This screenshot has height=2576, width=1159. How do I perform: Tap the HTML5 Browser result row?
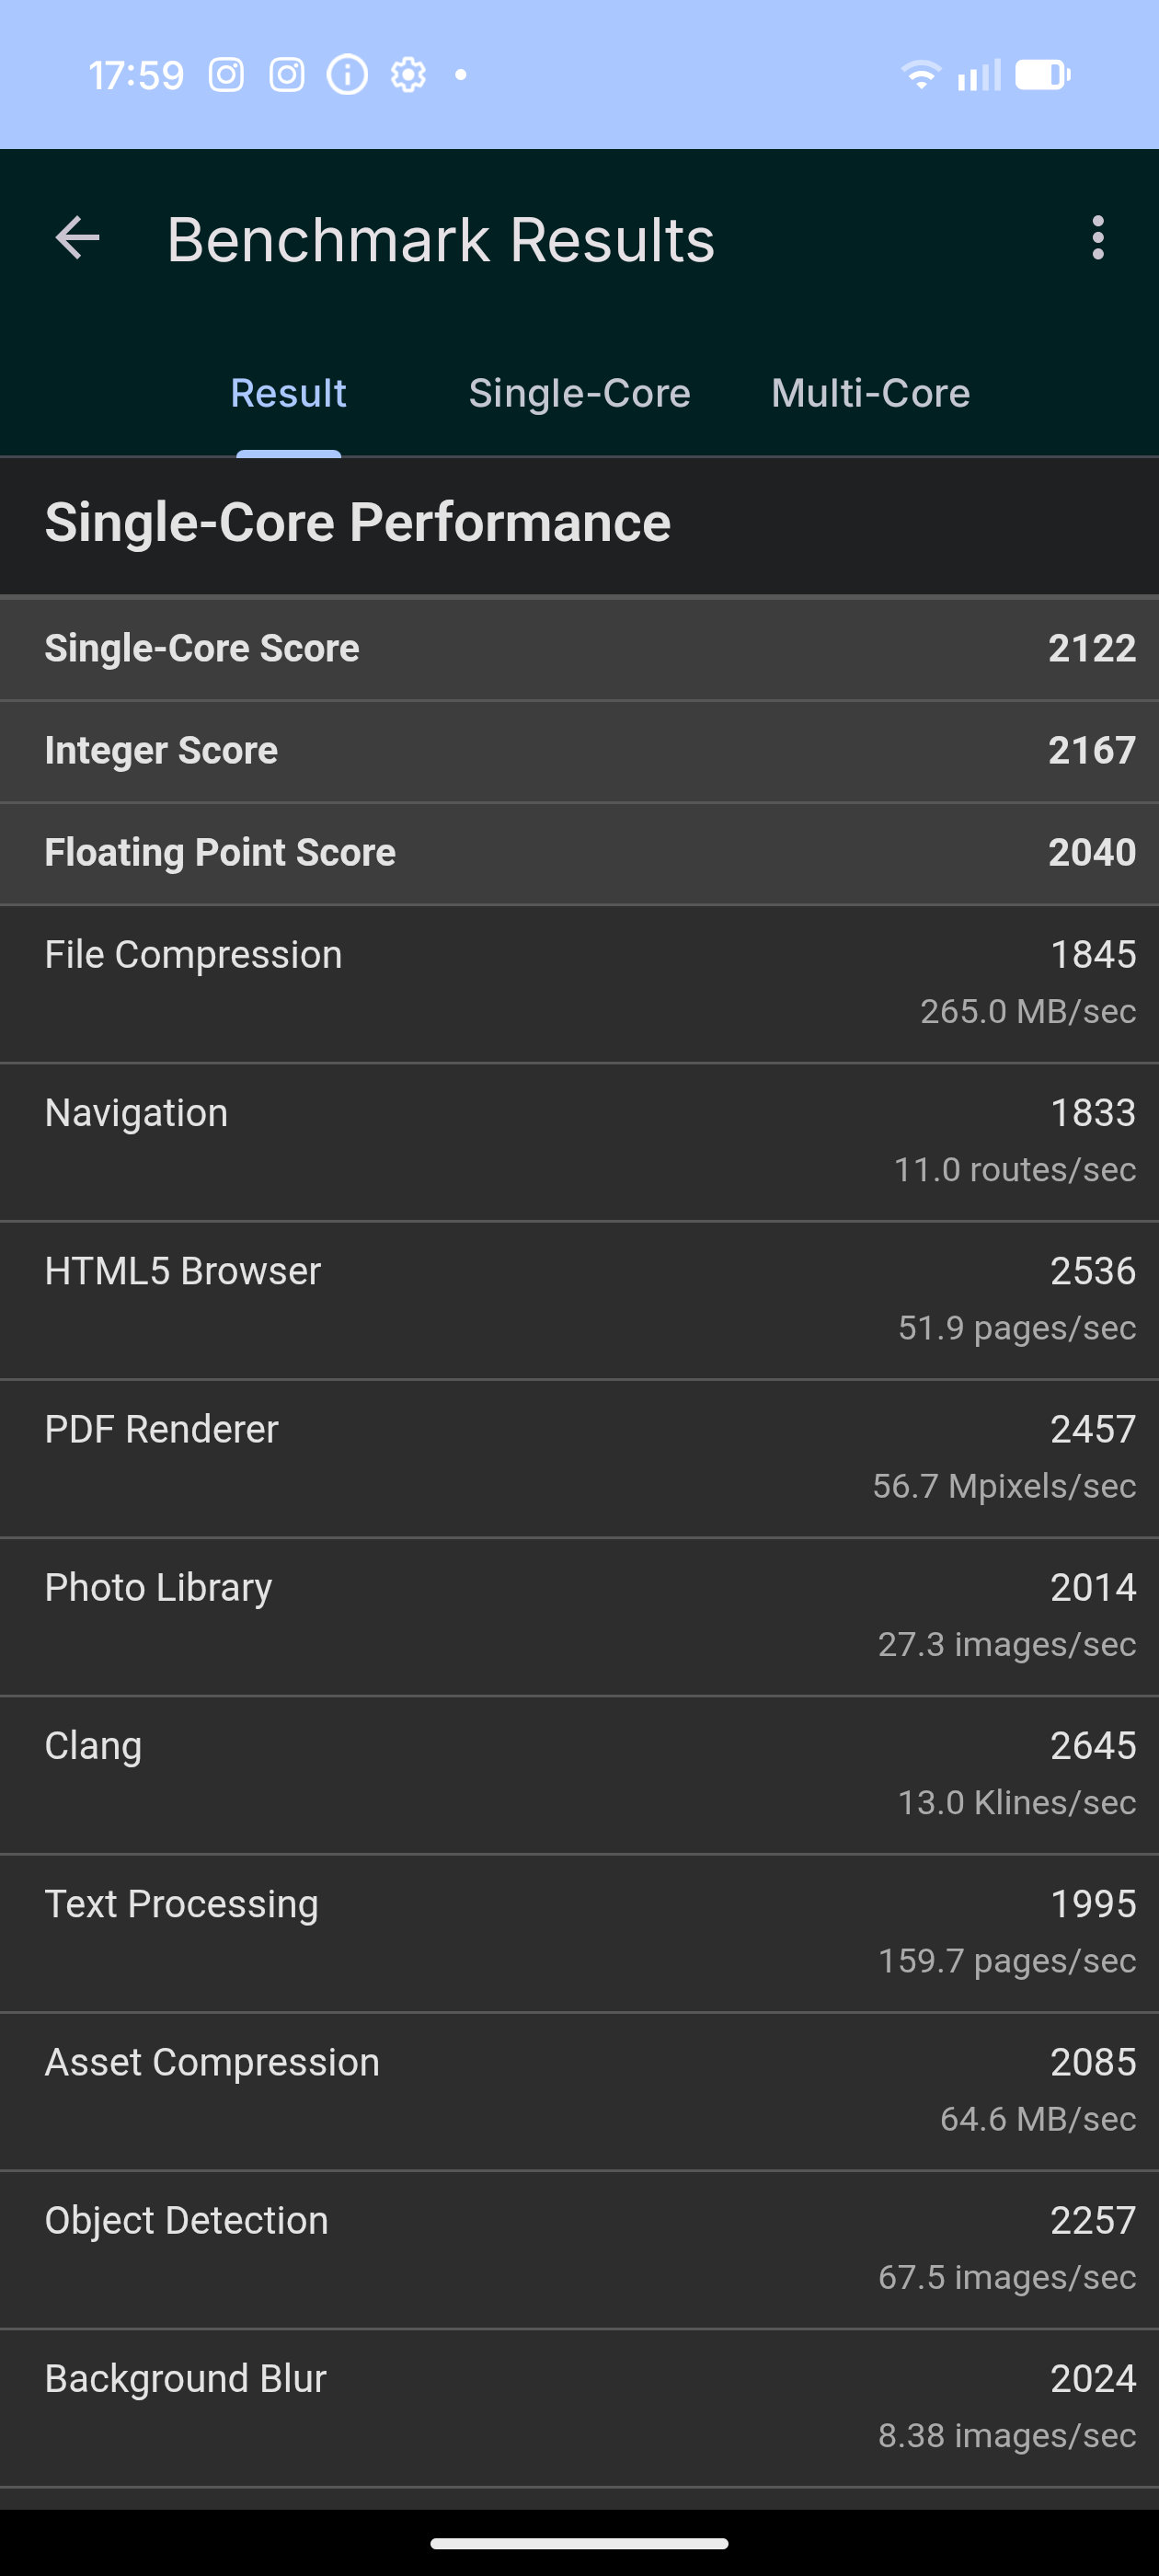579,1299
